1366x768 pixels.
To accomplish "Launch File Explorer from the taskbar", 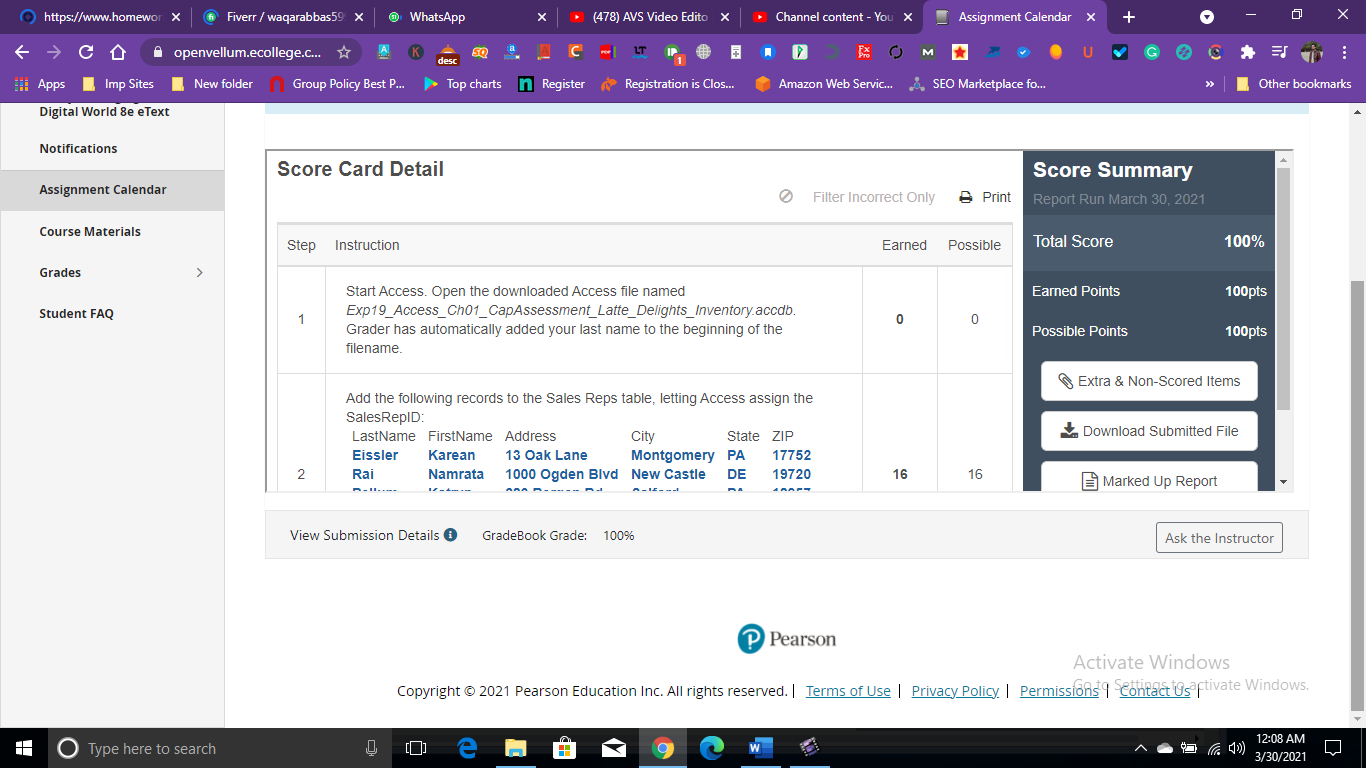I will 515,748.
